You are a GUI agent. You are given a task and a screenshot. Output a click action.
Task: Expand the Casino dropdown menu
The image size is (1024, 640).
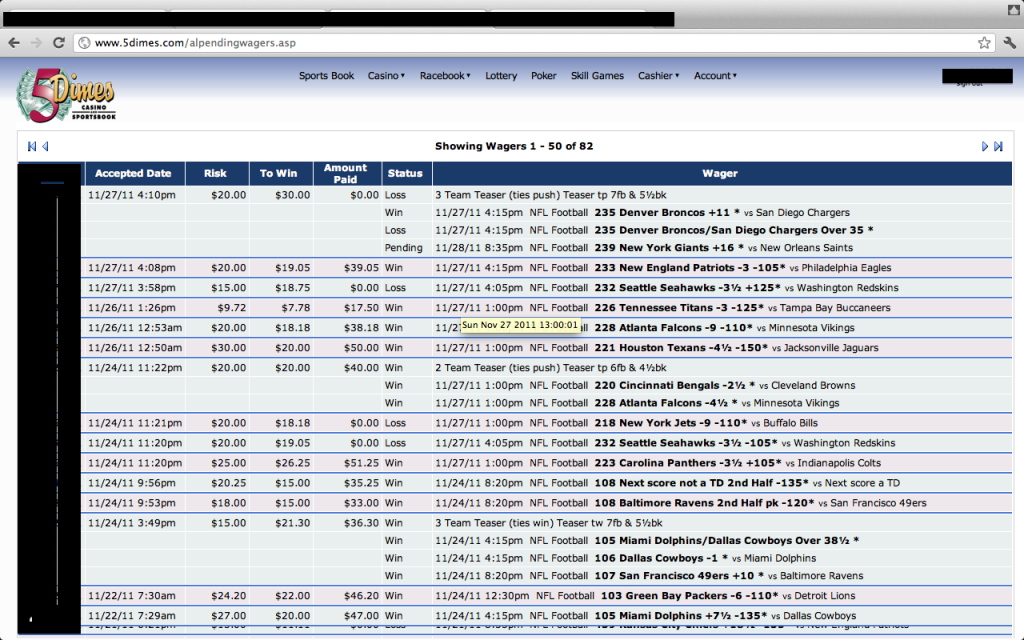[x=386, y=76]
